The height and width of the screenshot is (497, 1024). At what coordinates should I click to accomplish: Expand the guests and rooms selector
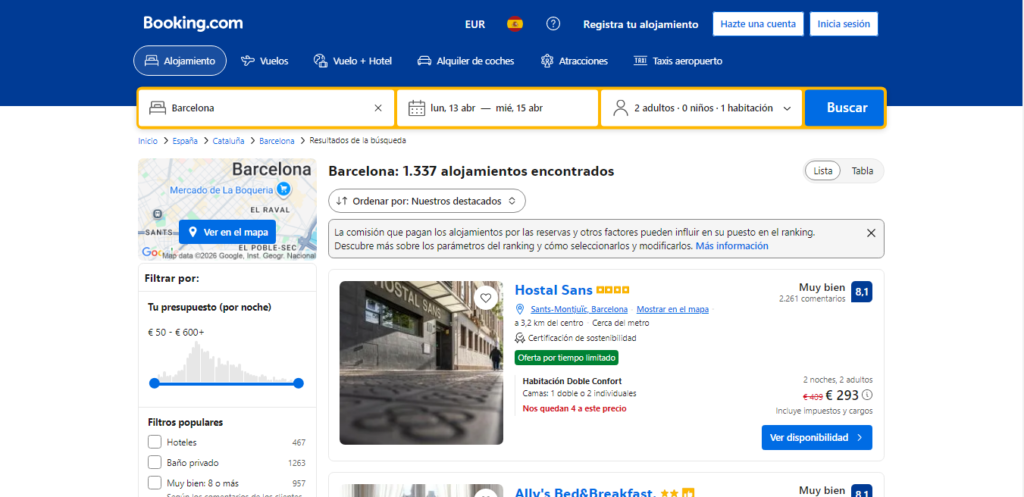(x=701, y=108)
